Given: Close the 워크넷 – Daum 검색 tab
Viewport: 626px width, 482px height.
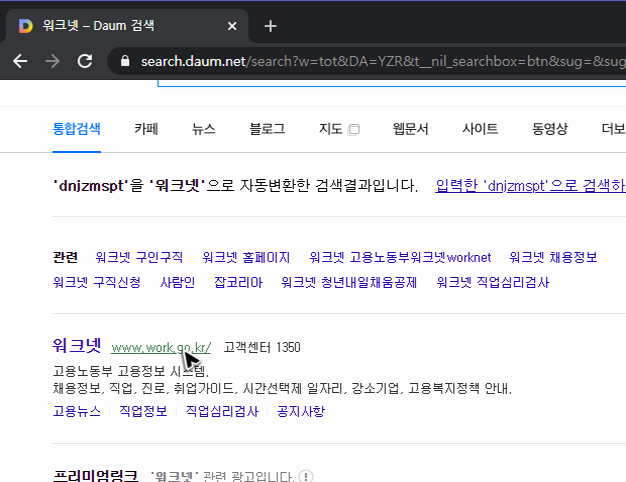Looking at the screenshot, I should (x=232, y=26).
